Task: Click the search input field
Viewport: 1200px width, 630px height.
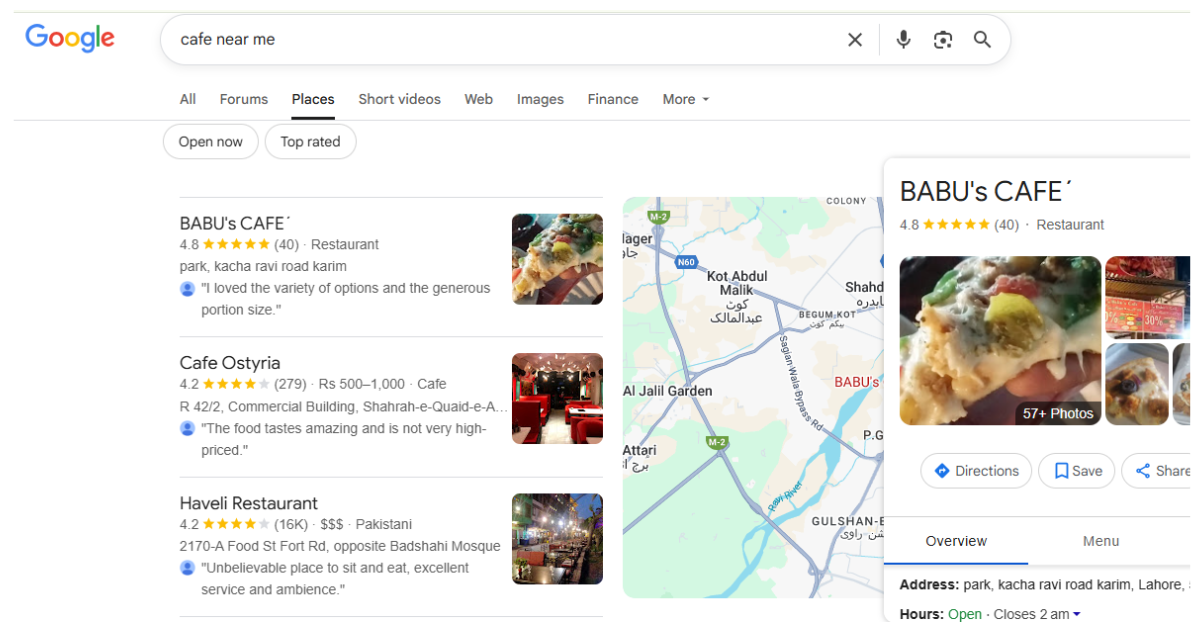Action: pyautogui.click(x=505, y=40)
